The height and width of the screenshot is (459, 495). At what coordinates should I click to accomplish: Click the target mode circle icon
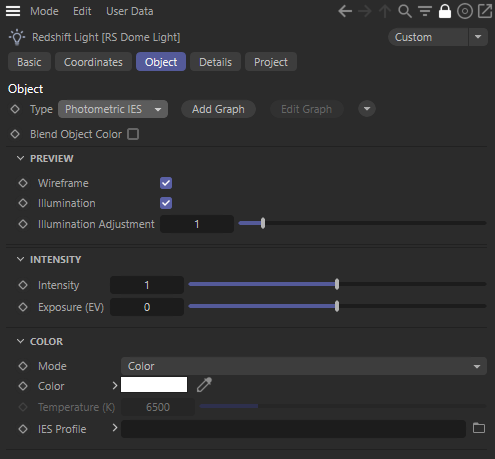pos(465,11)
